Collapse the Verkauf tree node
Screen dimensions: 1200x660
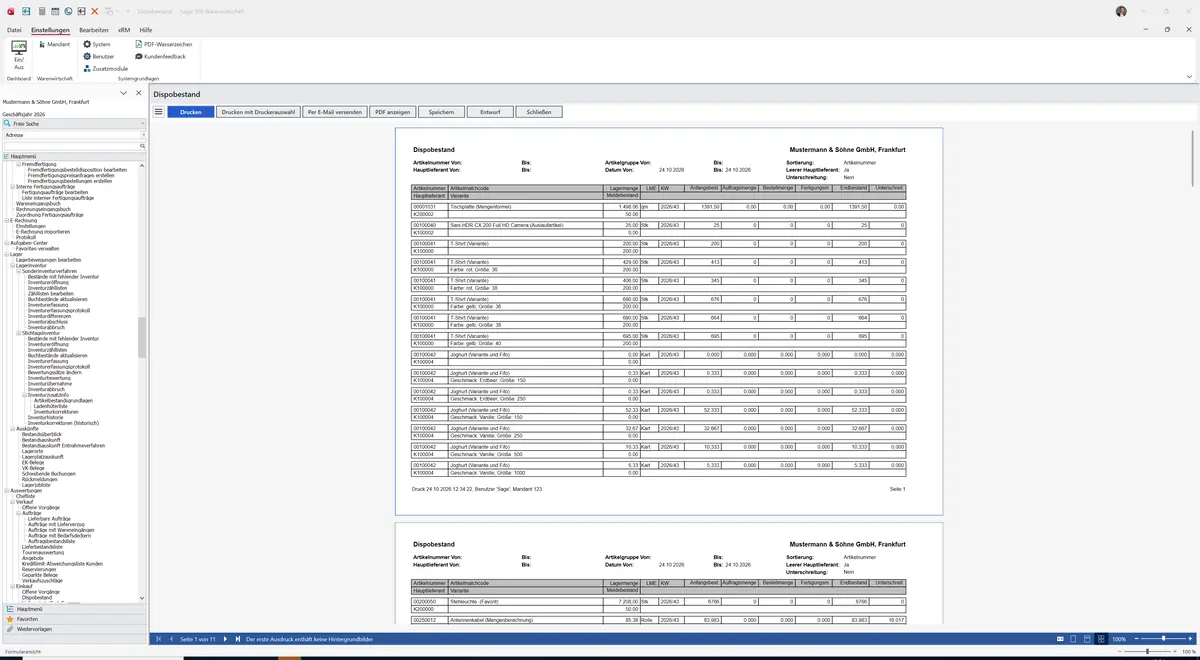(13, 502)
